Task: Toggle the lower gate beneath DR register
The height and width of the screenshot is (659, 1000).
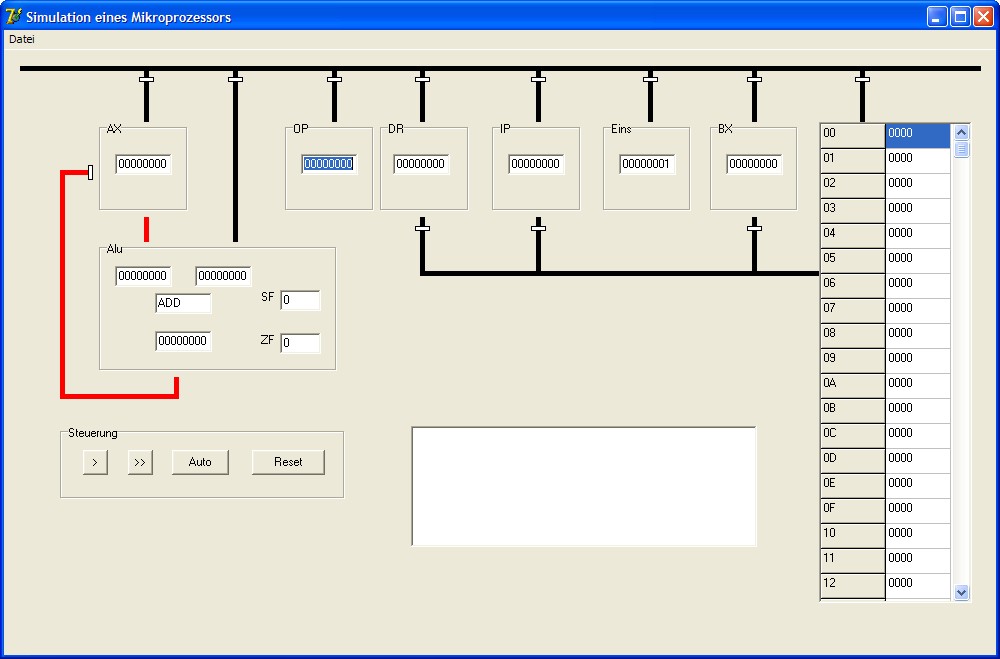Action: click(422, 228)
